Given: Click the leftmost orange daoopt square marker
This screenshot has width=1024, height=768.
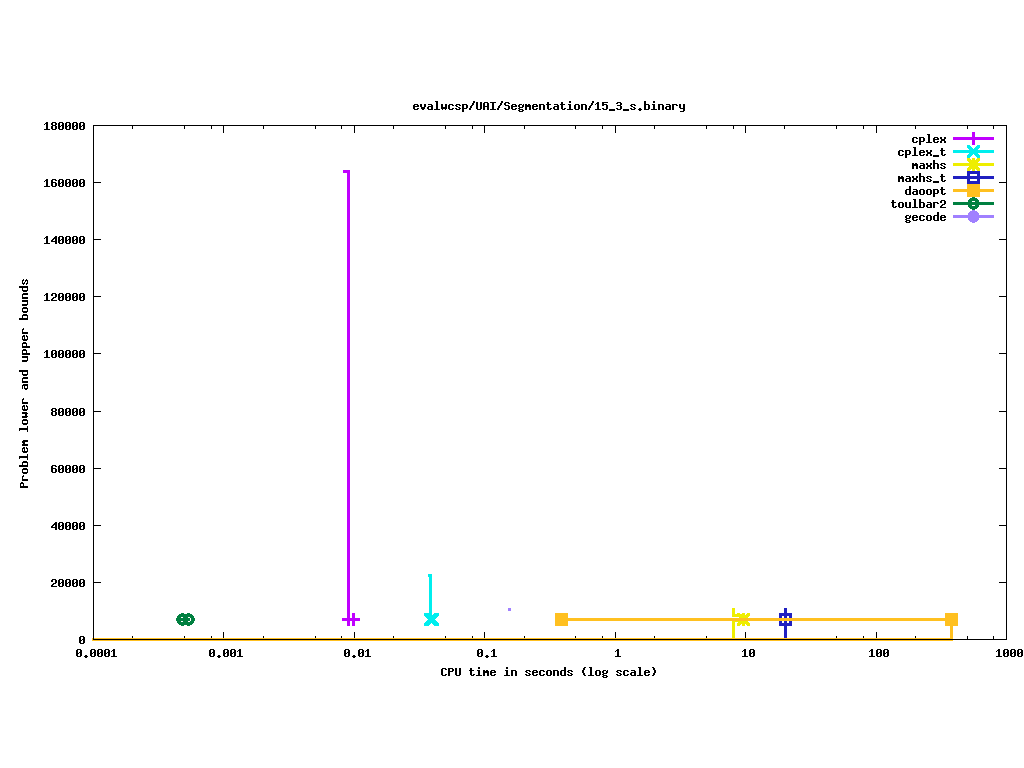Looking at the screenshot, I should [x=562, y=619].
